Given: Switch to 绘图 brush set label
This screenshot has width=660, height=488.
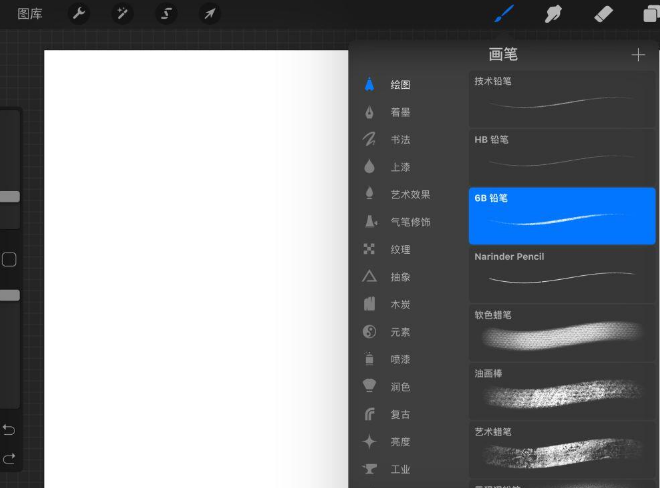Looking at the screenshot, I should (400, 85).
